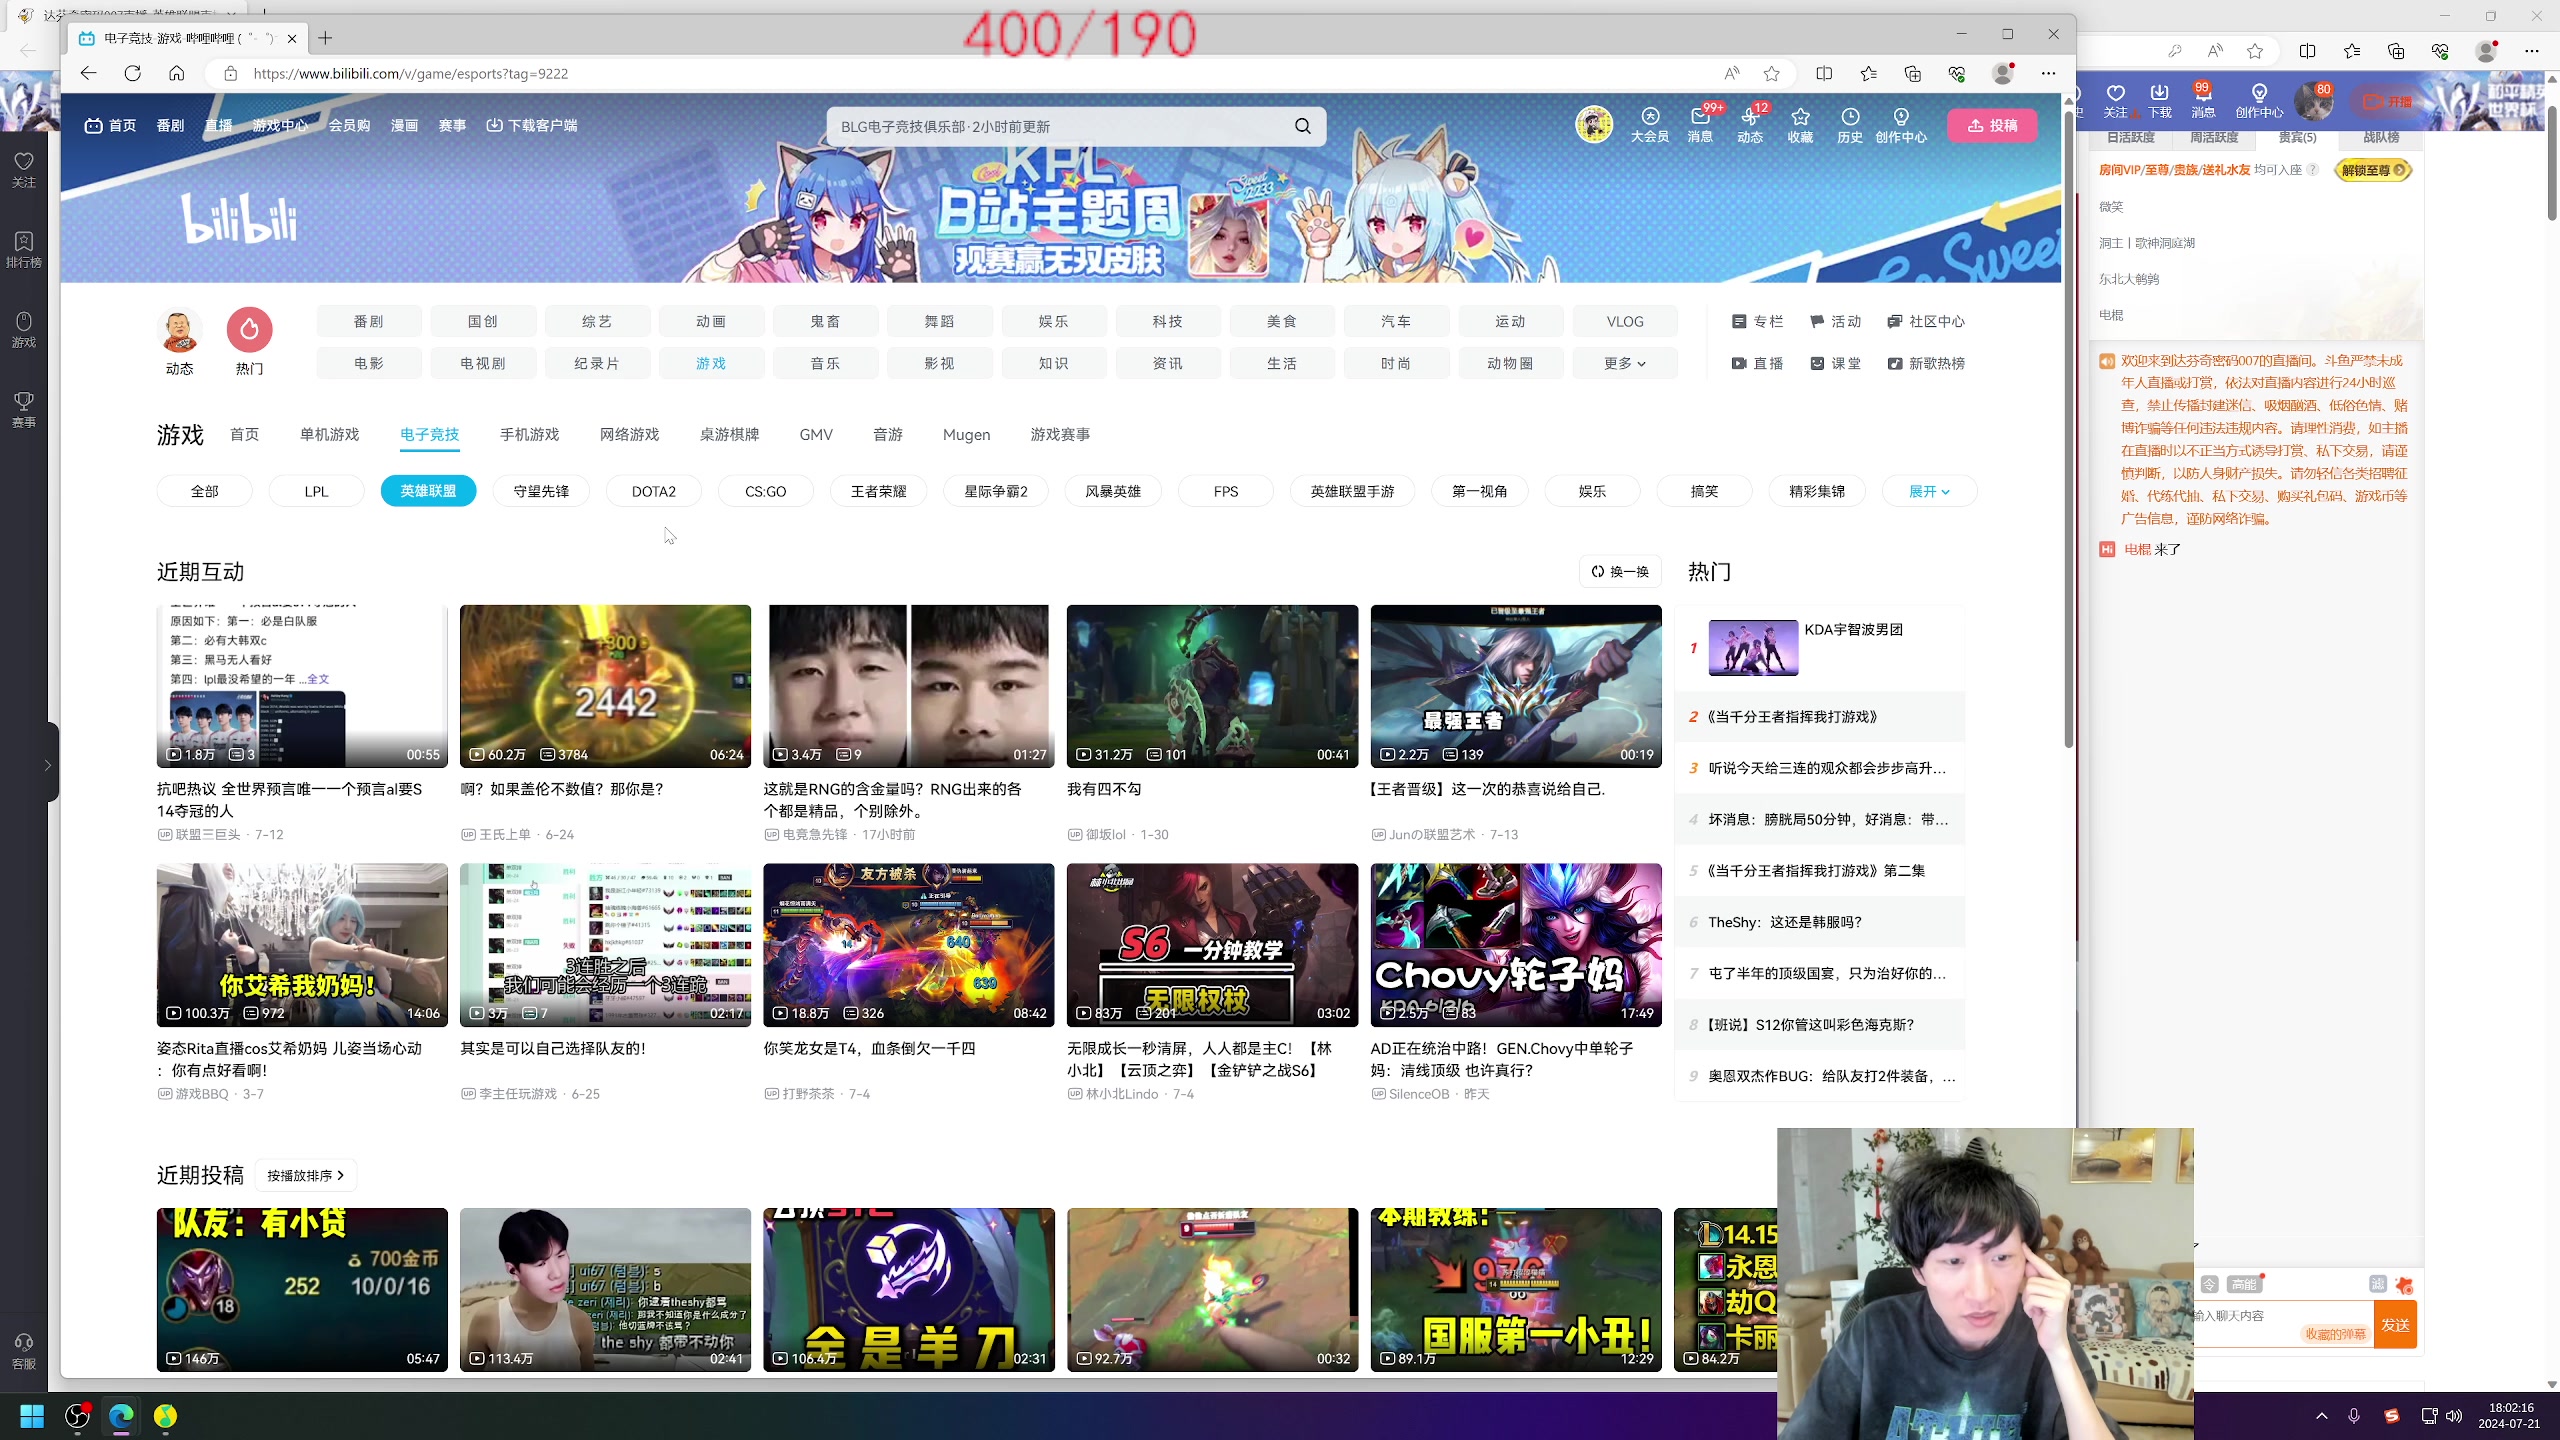This screenshot has height=1440, width=2560.
Task: Open KDA宇智波男团 hot list thumbnail
Action: [x=1753, y=648]
